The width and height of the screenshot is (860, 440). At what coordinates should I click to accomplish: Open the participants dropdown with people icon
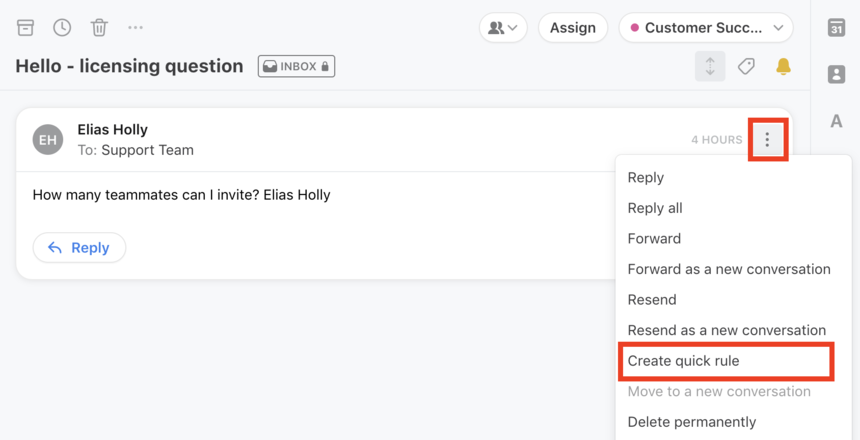pos(503,27)
